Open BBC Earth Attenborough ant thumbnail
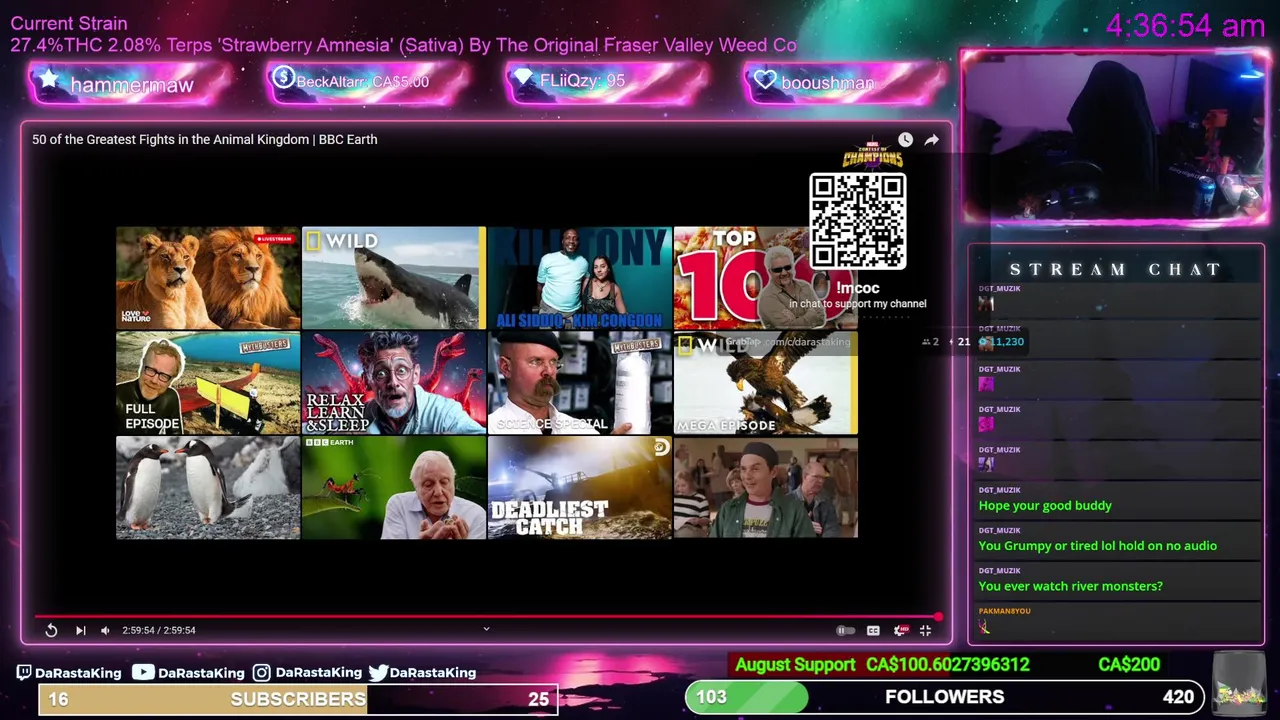1280x720 pixels. point(394,488)
